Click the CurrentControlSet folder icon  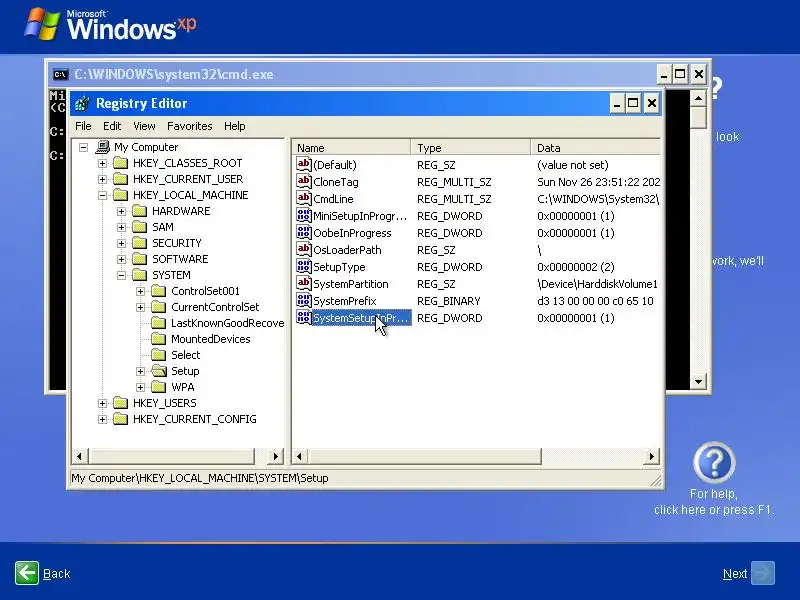click(x=159, y=307)
